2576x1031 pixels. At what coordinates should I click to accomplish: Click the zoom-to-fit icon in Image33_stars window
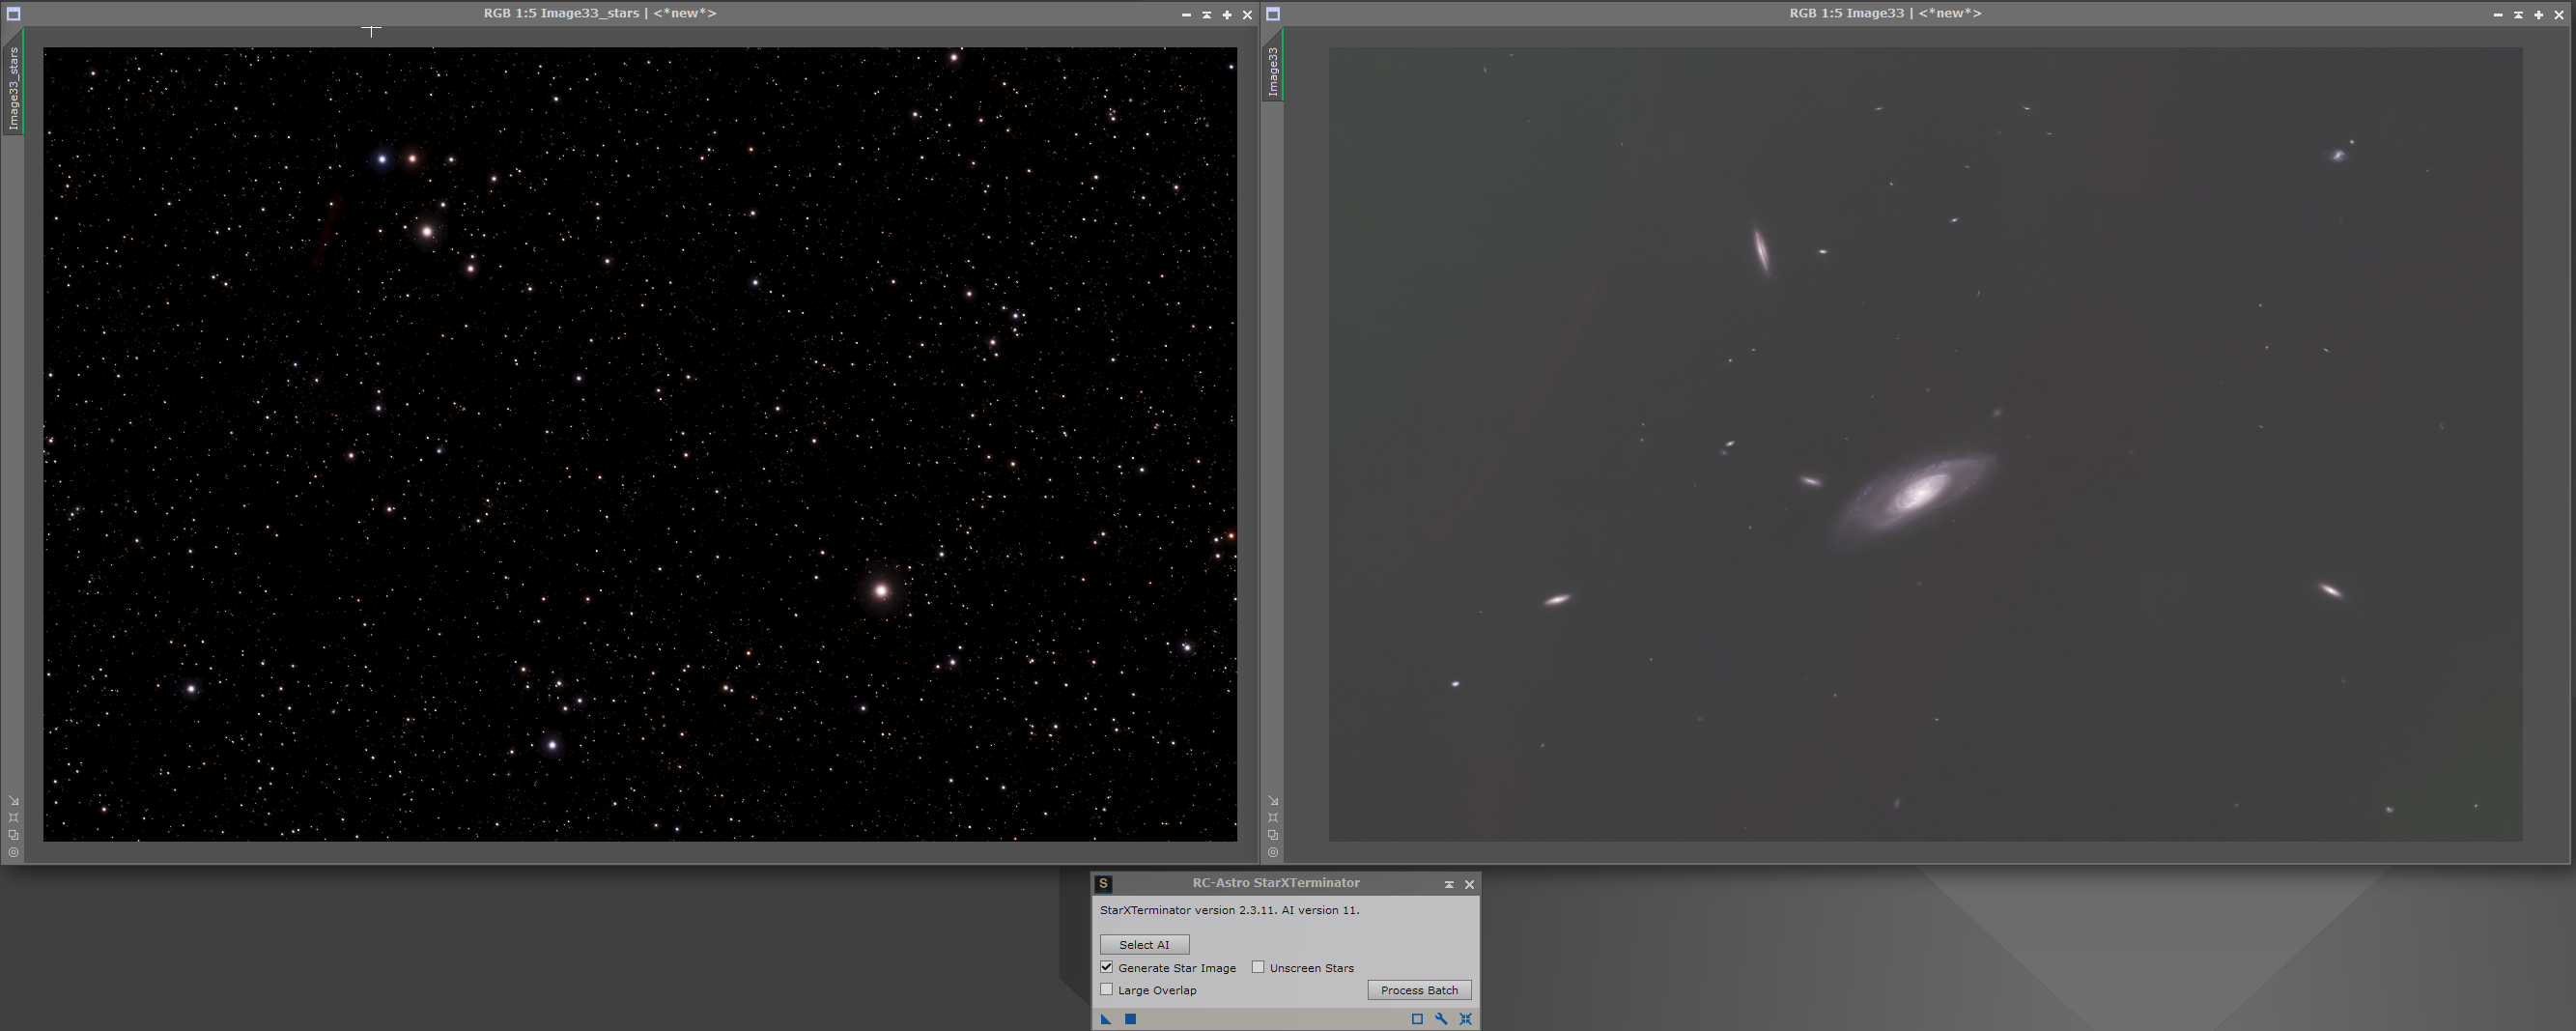(14, 817)
